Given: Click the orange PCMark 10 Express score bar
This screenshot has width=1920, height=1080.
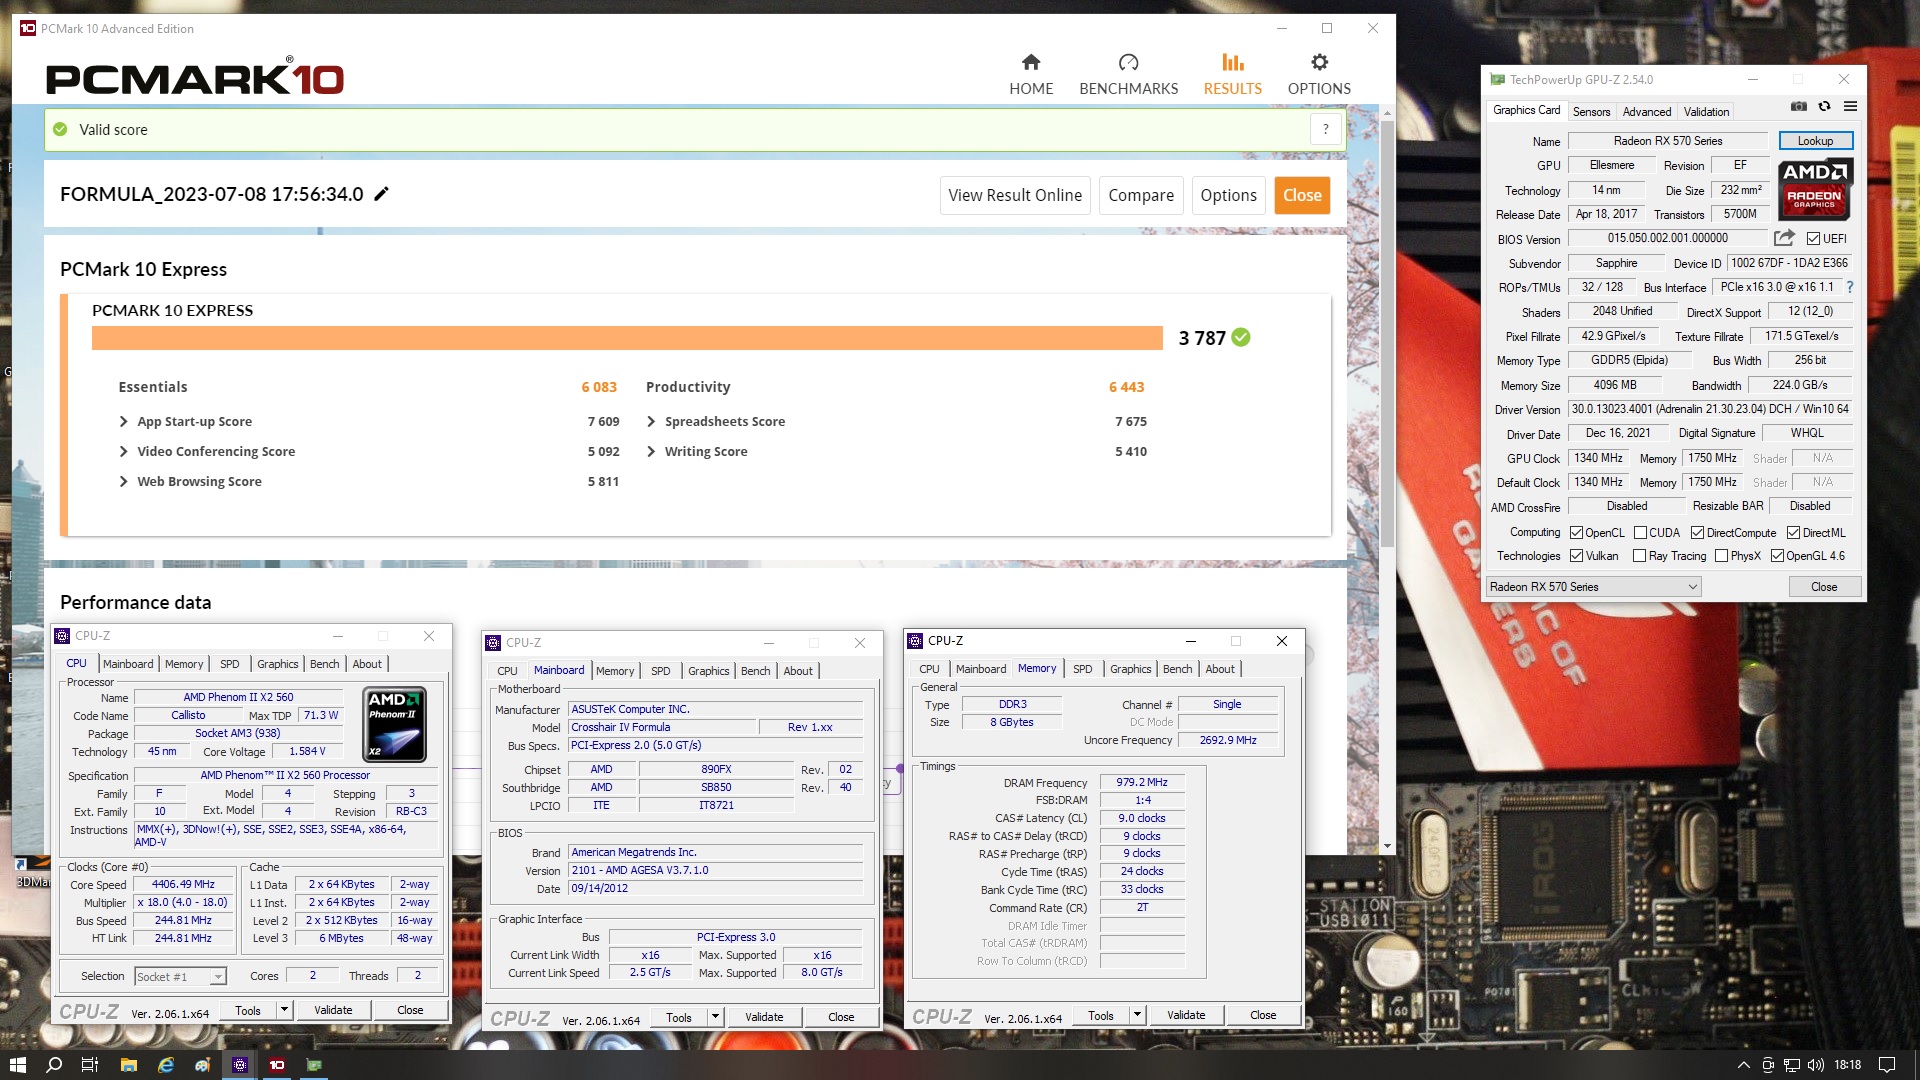Looking at the screenshot, I should tap(627, 338).
